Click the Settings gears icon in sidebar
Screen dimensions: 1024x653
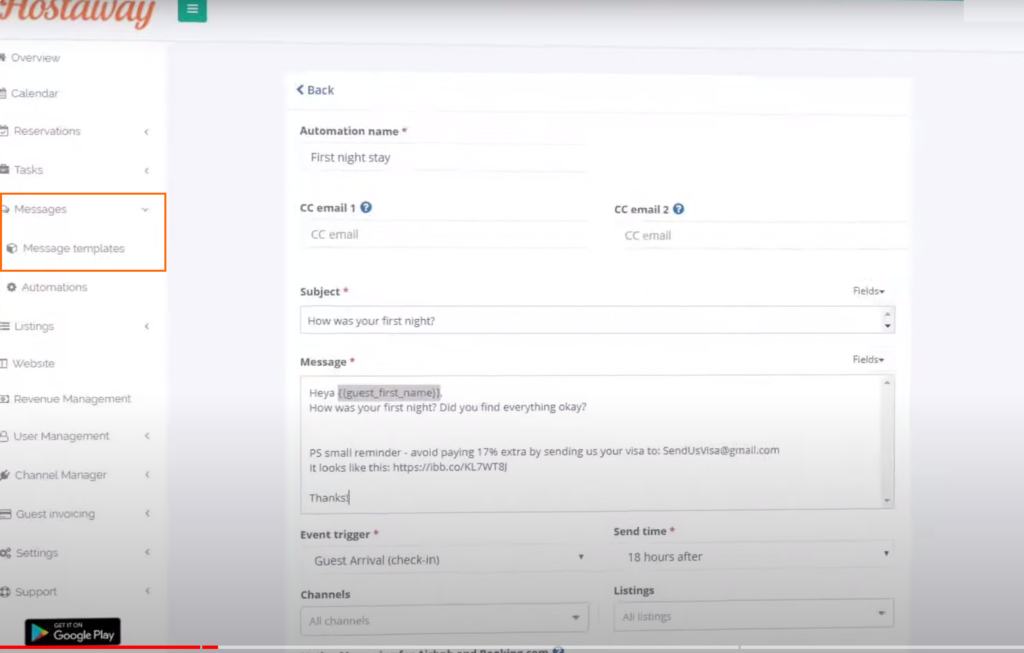coord(6,553)
